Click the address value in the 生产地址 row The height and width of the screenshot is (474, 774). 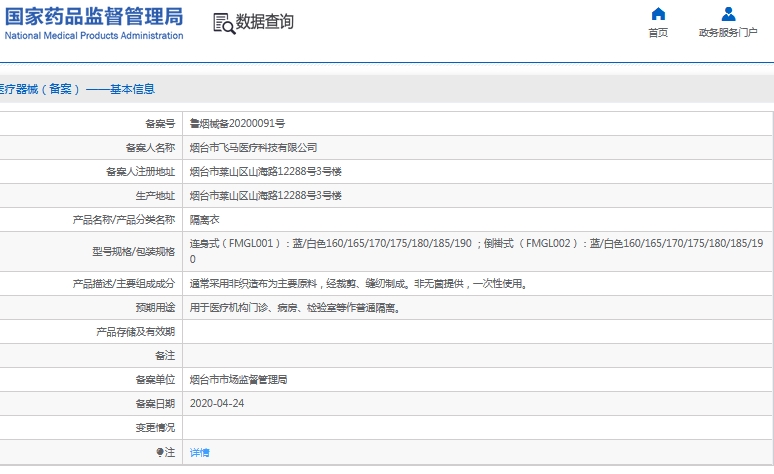pos(266,196)
